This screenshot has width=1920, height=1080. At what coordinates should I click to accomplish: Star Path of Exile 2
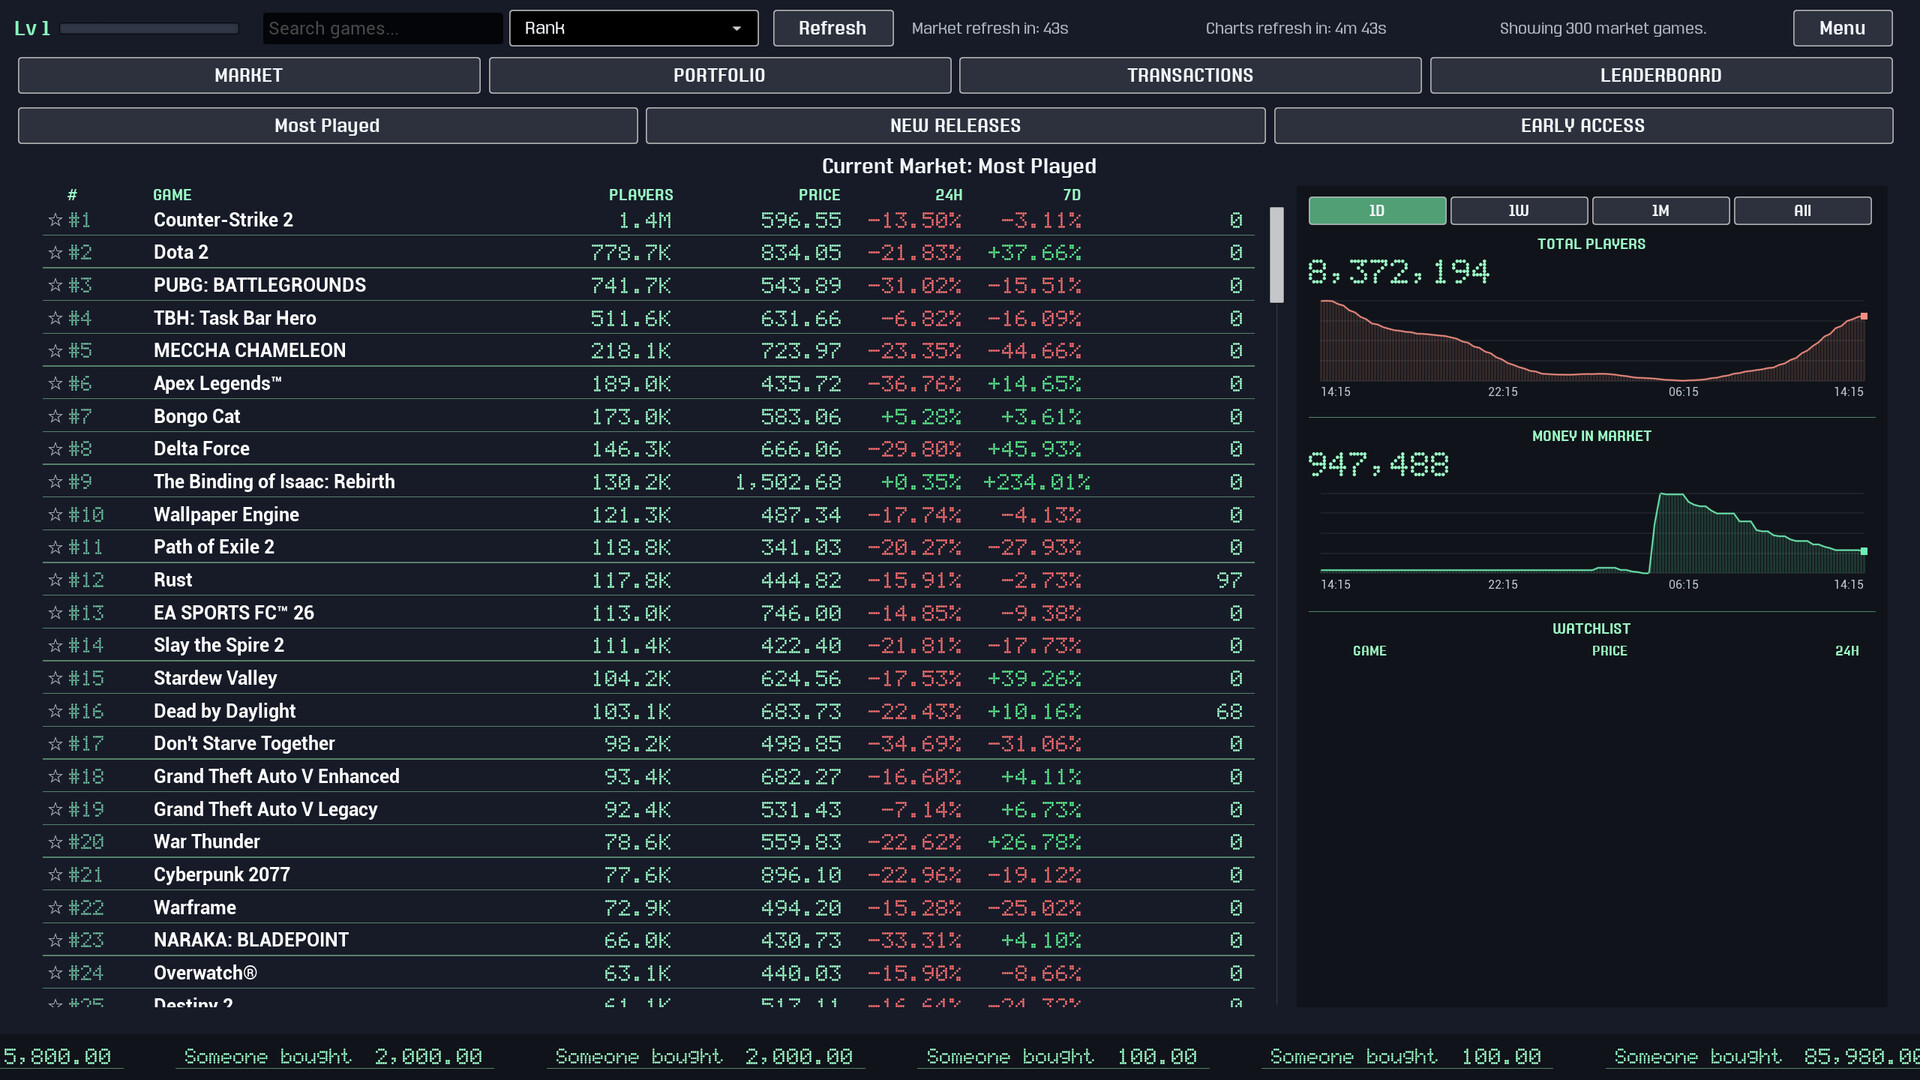56,547
